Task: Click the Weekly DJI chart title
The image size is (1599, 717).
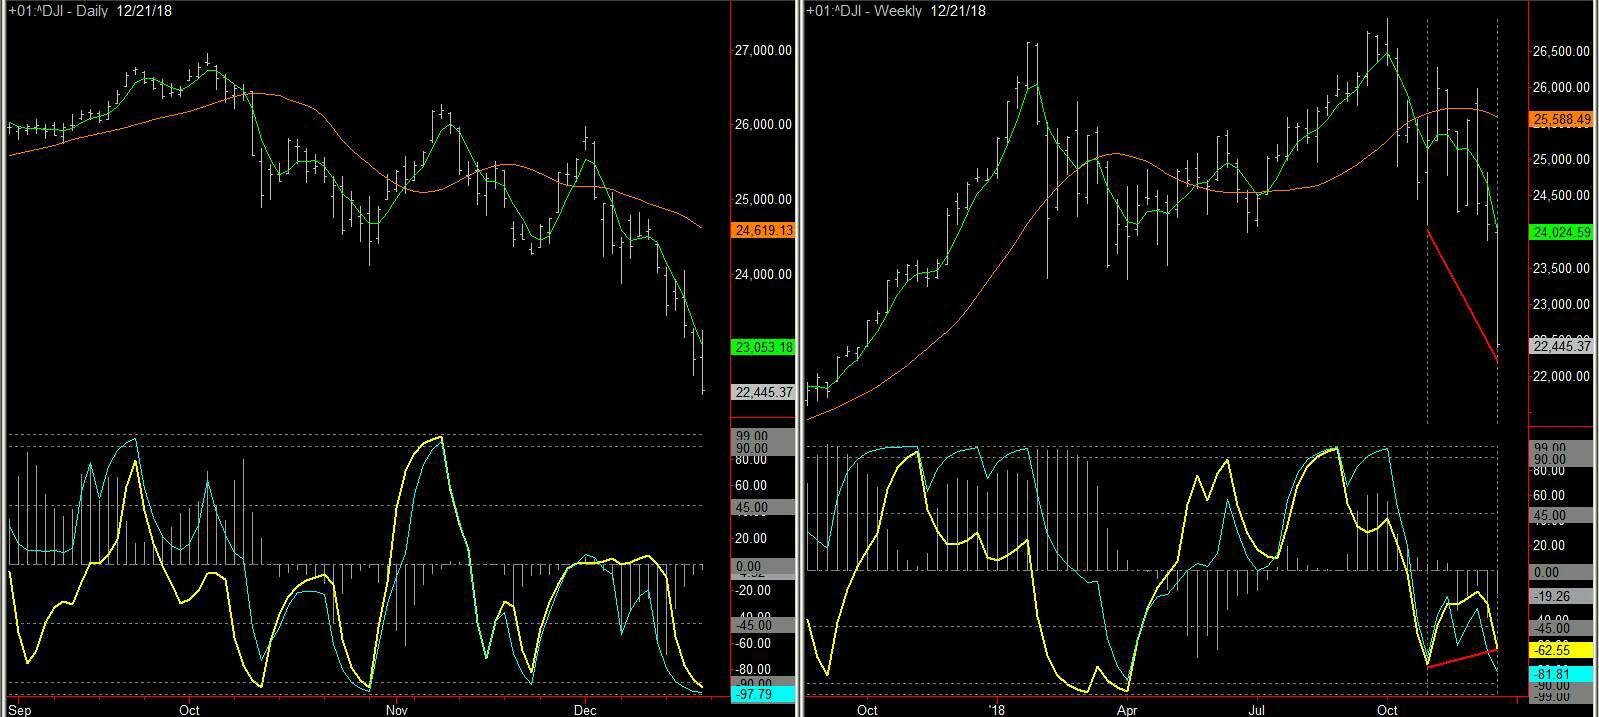Action: click(897, 10)
